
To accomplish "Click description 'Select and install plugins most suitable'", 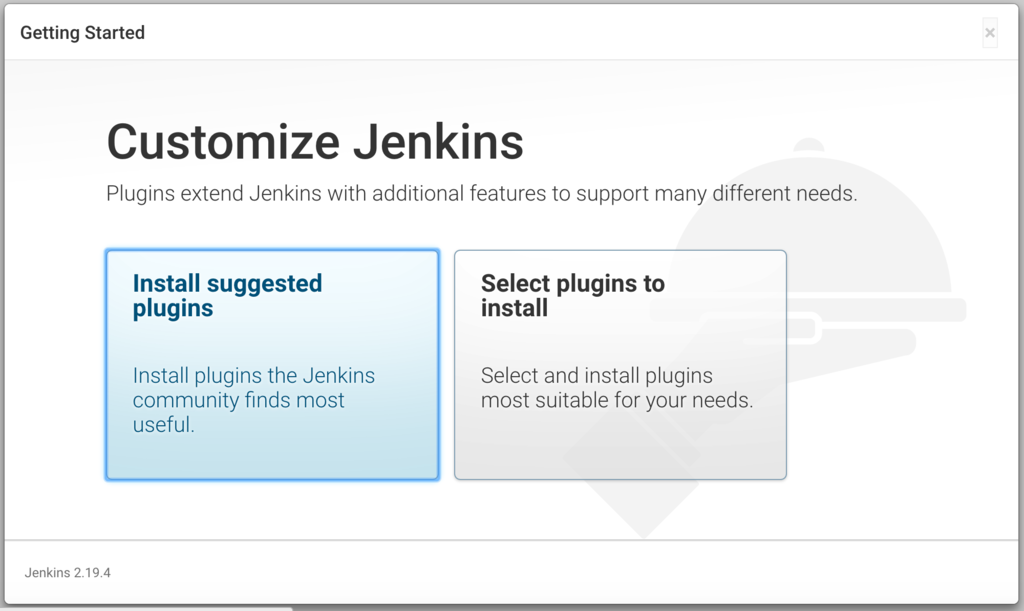I will (x=617, y=388).
